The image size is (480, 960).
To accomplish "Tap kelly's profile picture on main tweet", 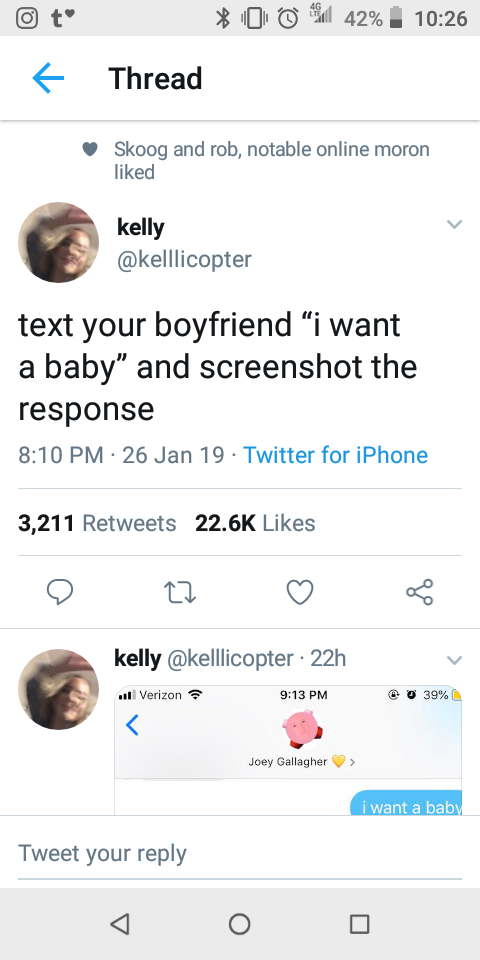I will [58, 242].
